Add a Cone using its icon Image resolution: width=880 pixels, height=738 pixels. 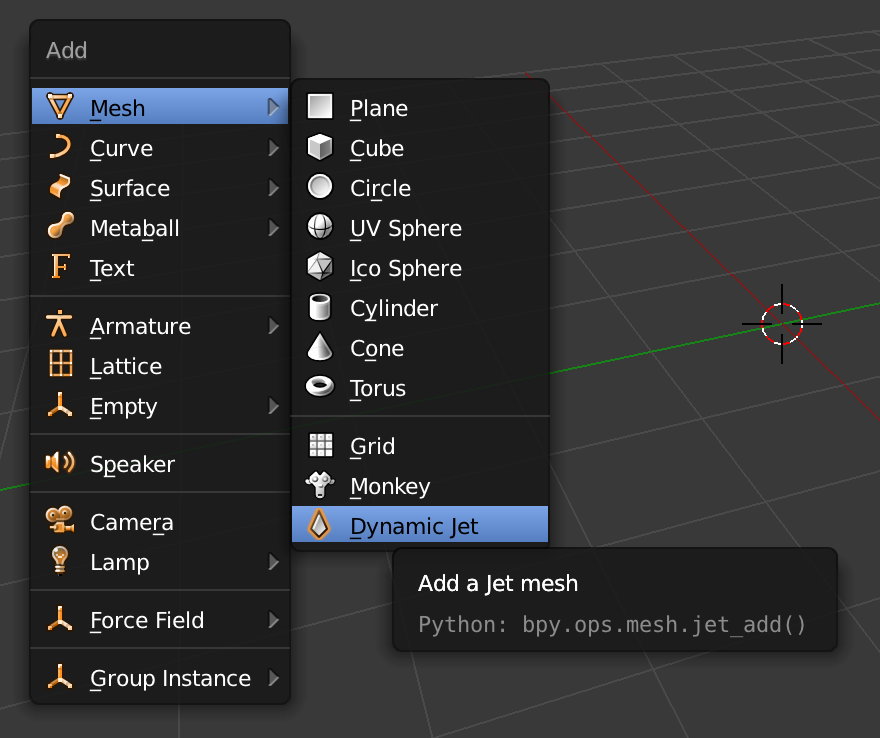coord(319,347)
